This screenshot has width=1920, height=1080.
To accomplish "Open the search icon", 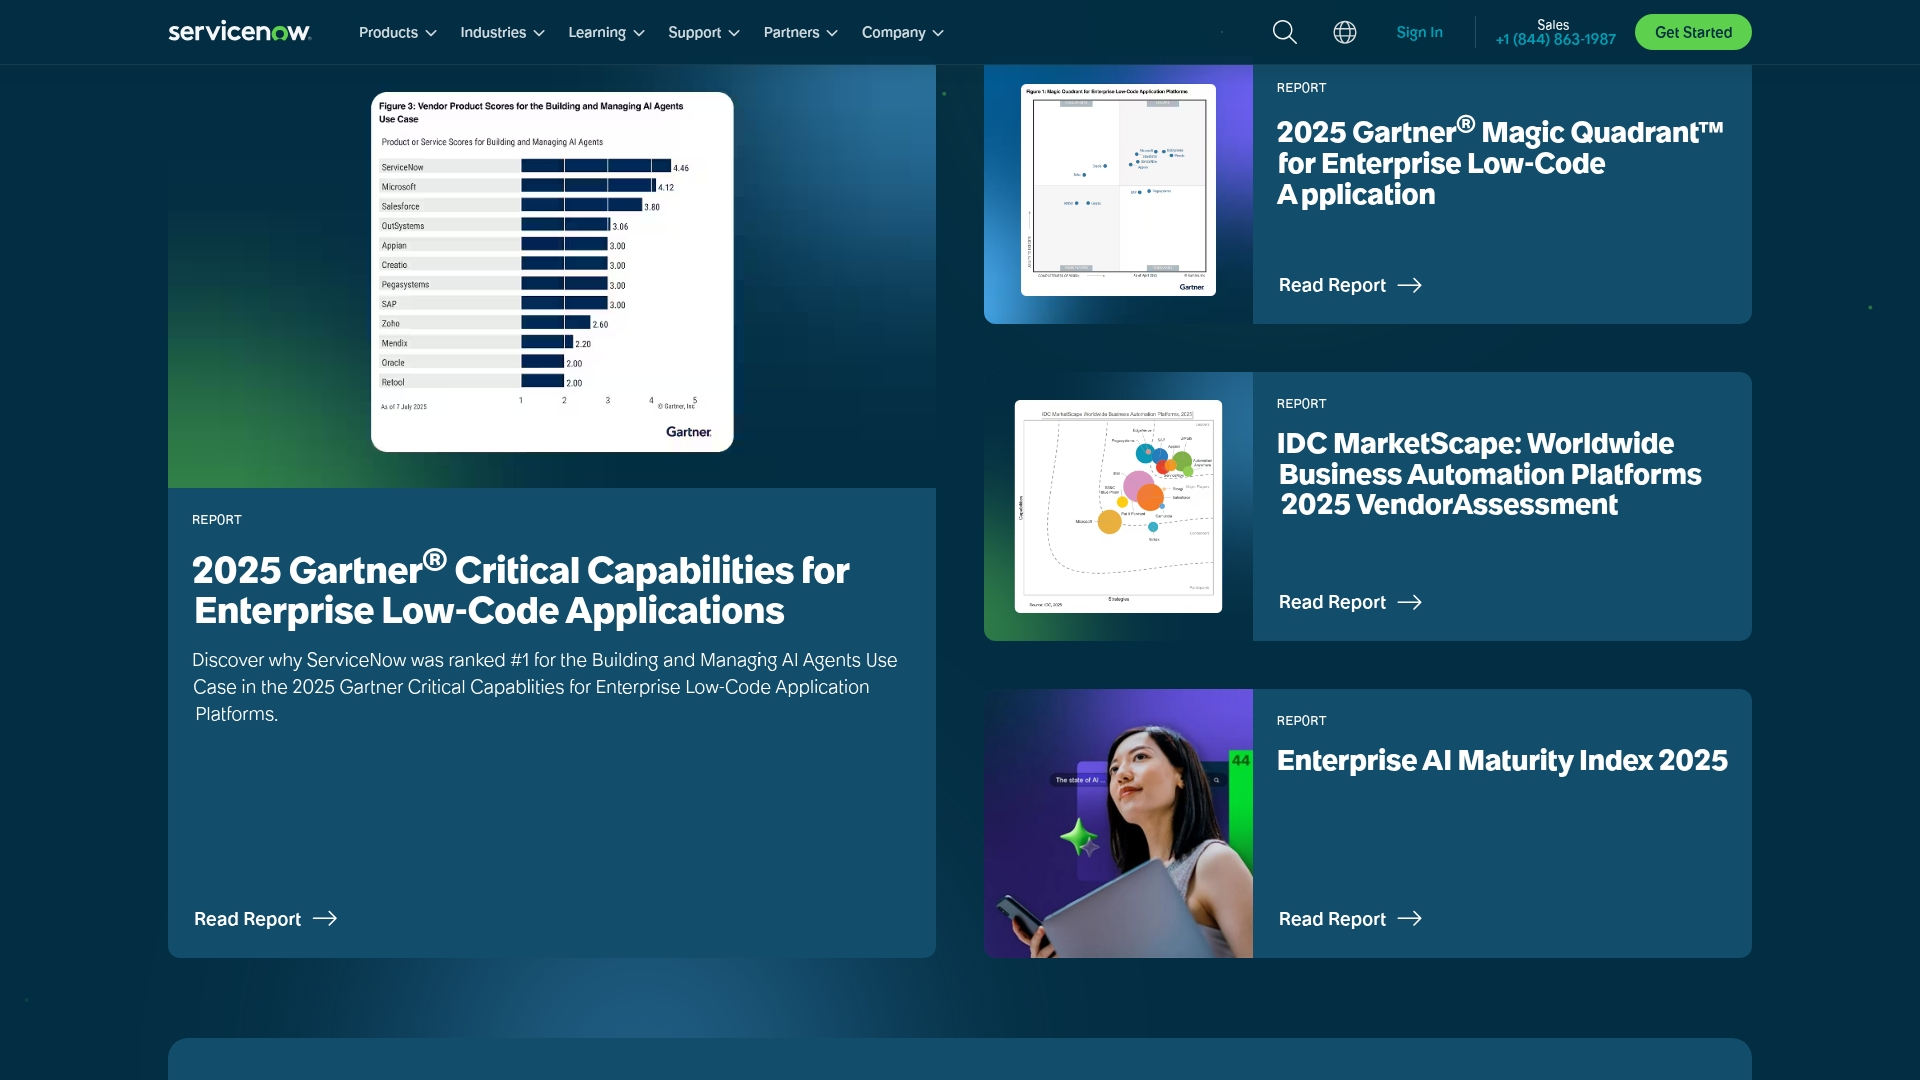I will (x=1284, y=32).
